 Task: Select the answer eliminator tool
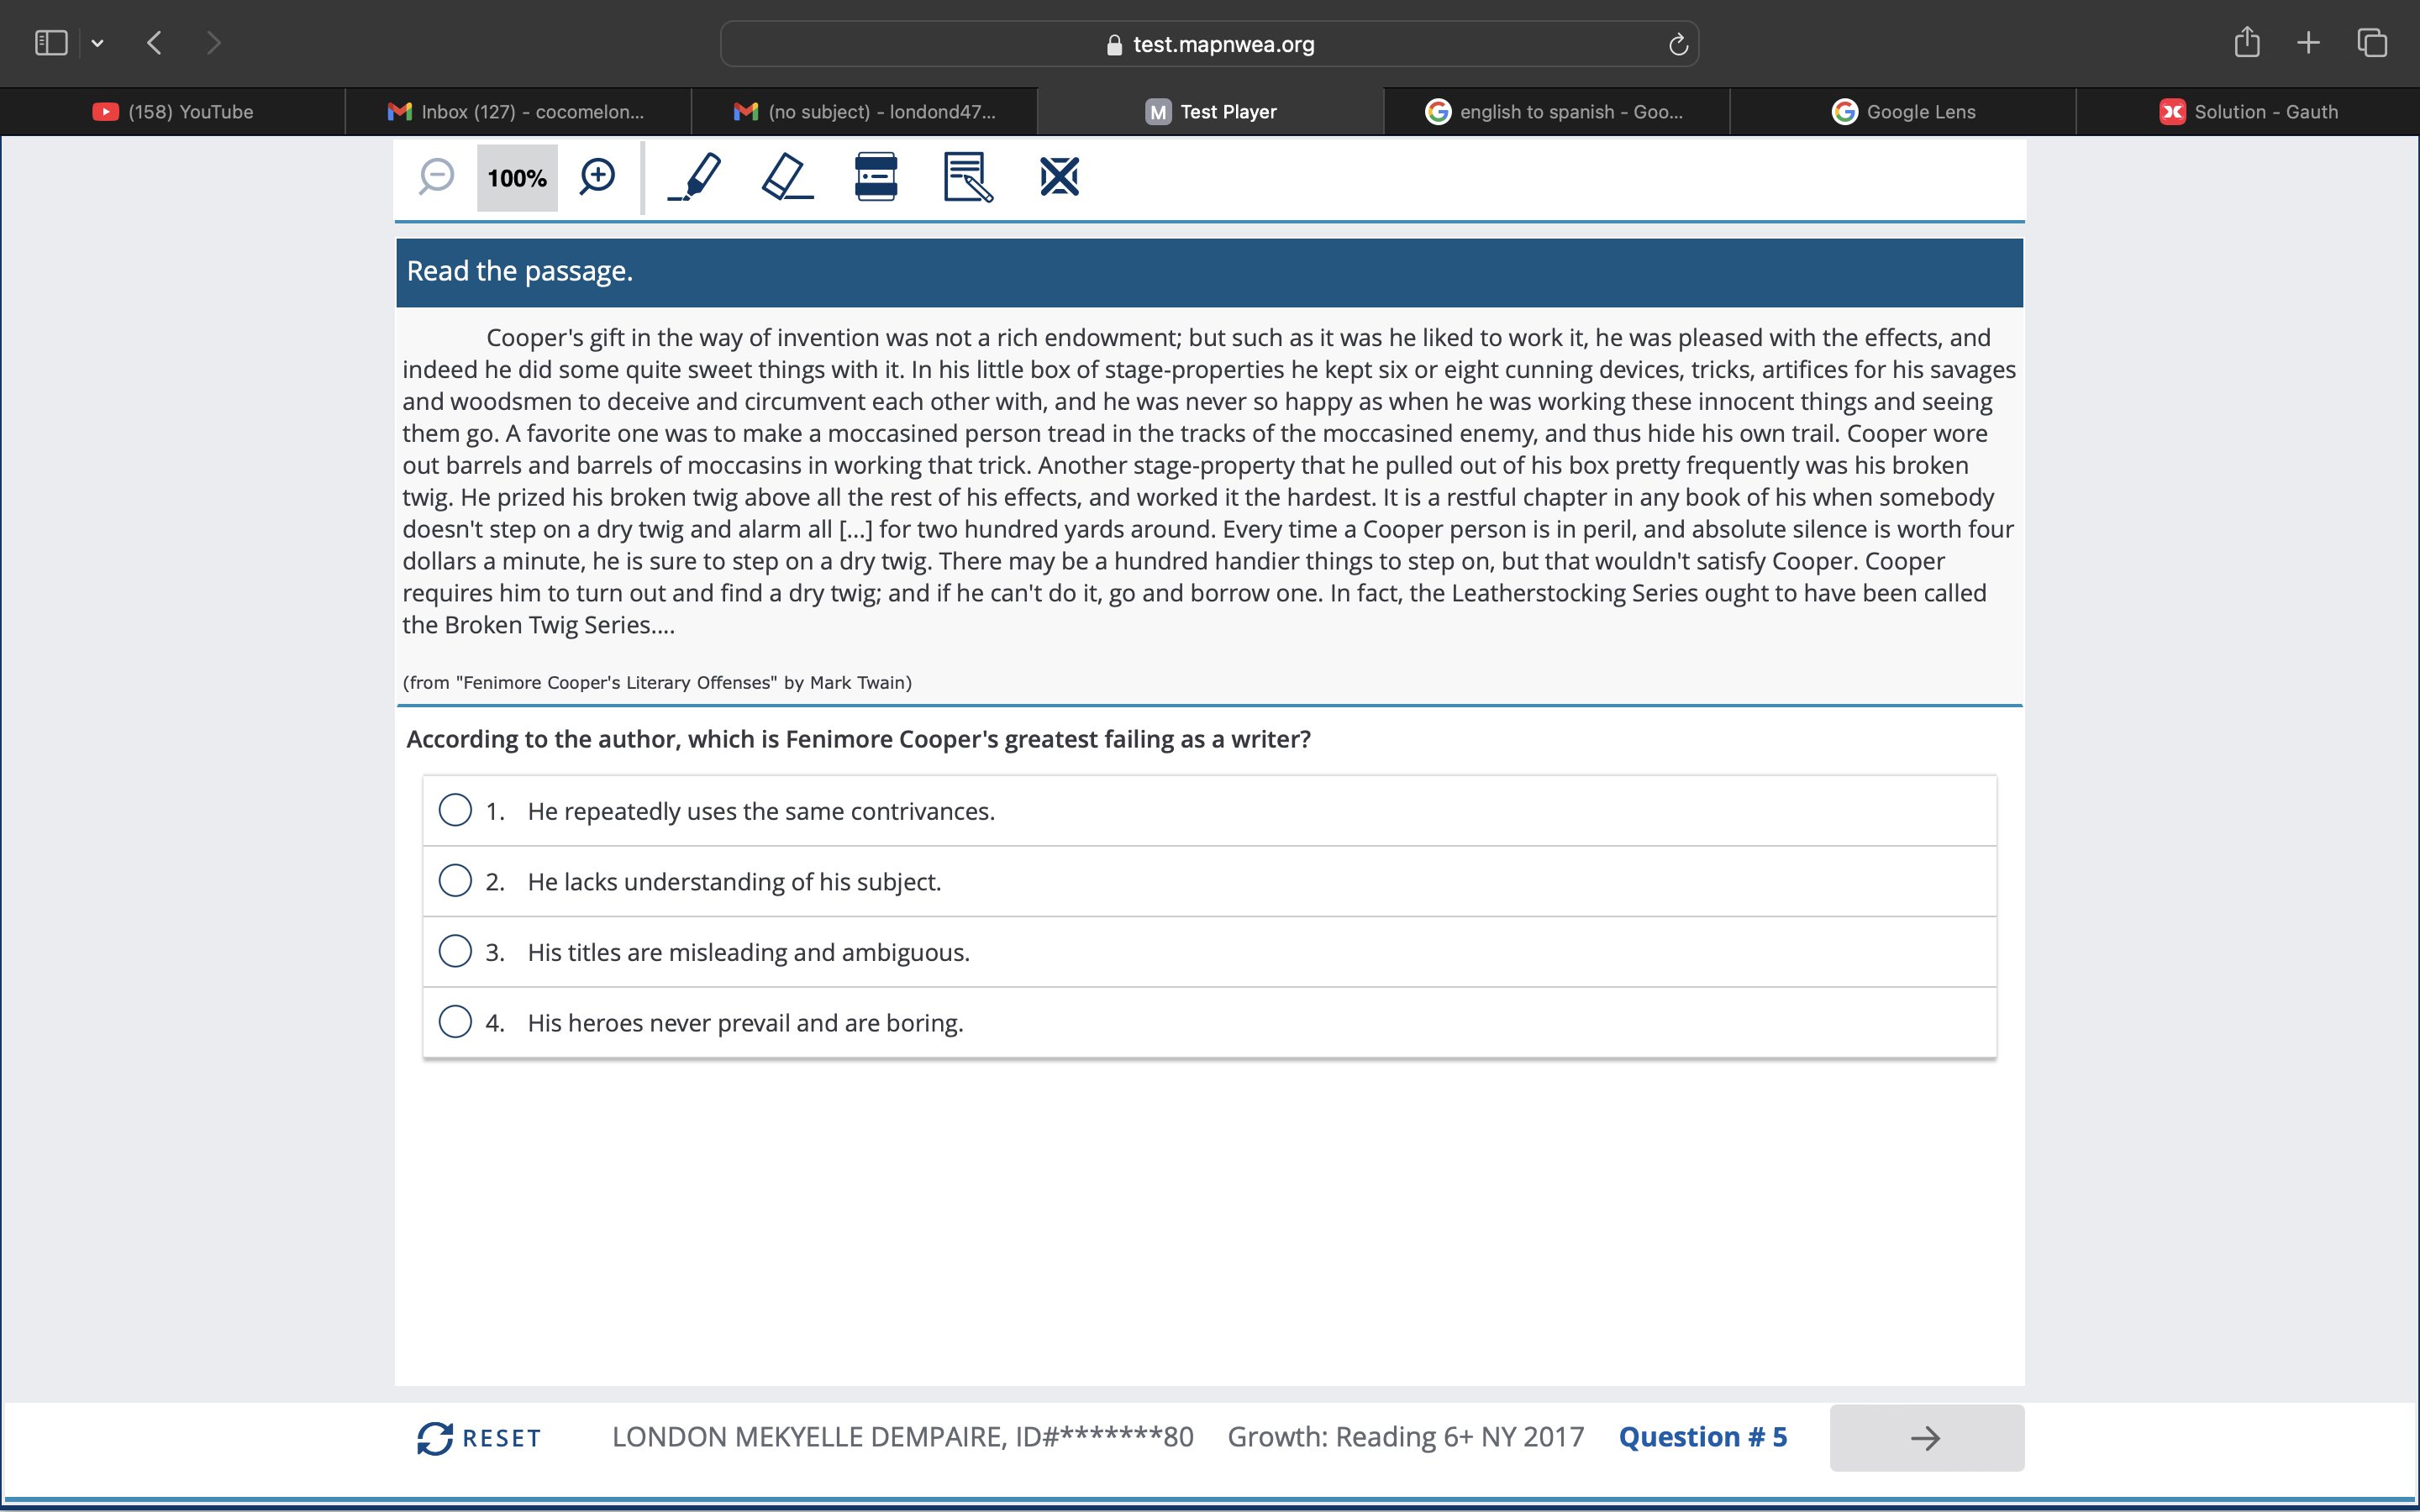pos(1059,177)
